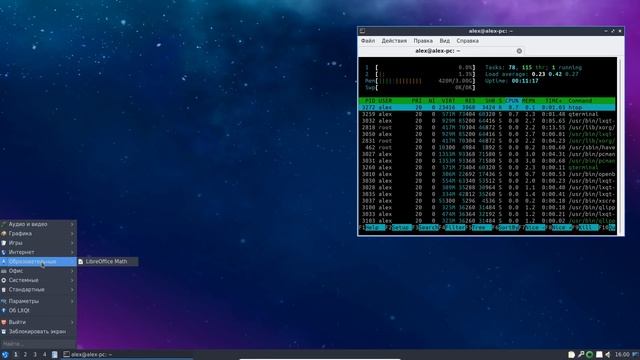Viewport: 640px width, 360px height.
Task: Switch to virtual desktop 3
Action: 35,355
